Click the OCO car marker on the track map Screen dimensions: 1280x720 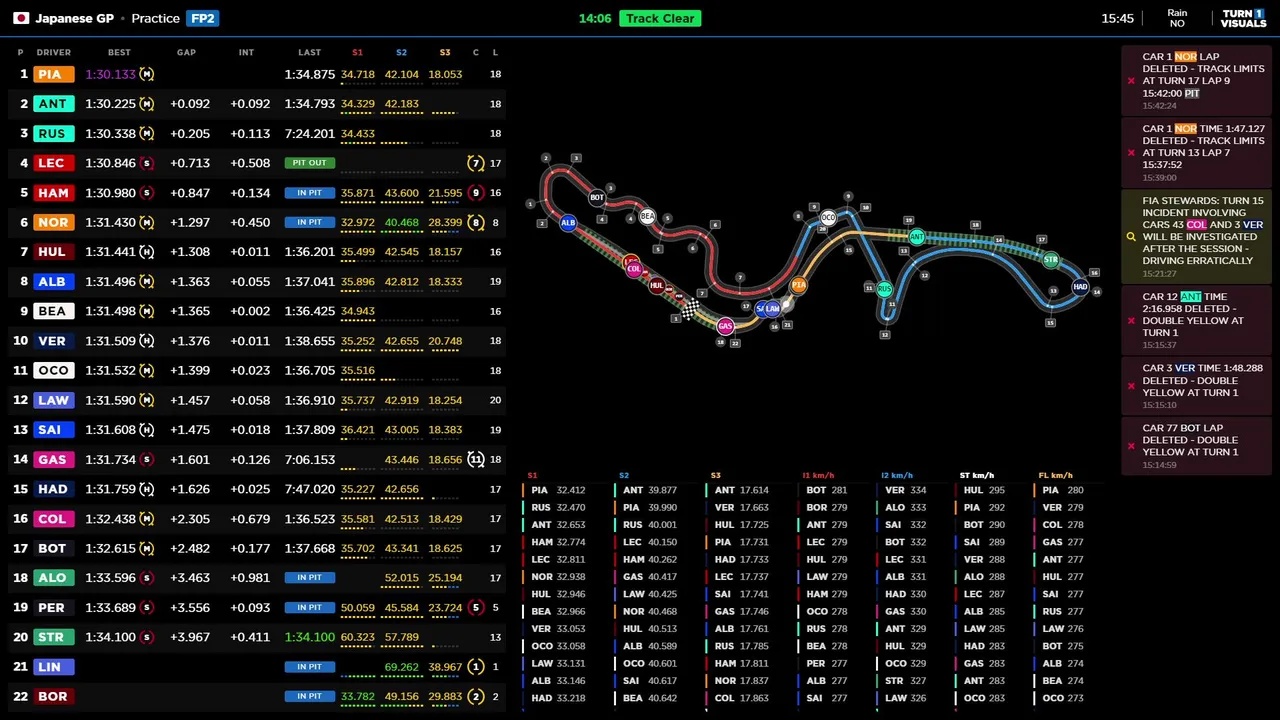828,217
